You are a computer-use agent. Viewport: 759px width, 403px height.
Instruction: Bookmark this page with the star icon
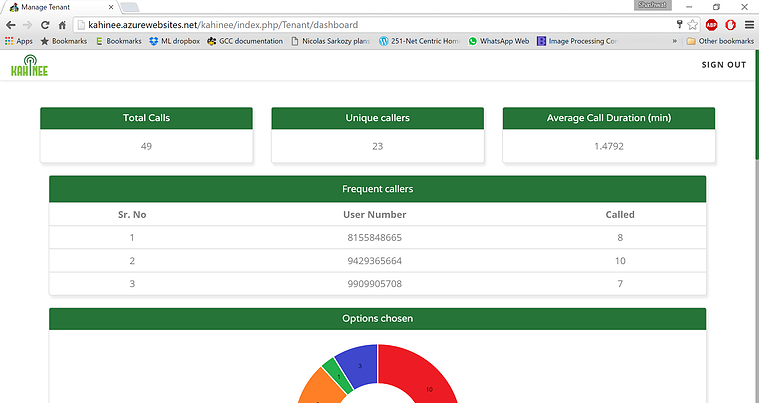click(693, 25)
